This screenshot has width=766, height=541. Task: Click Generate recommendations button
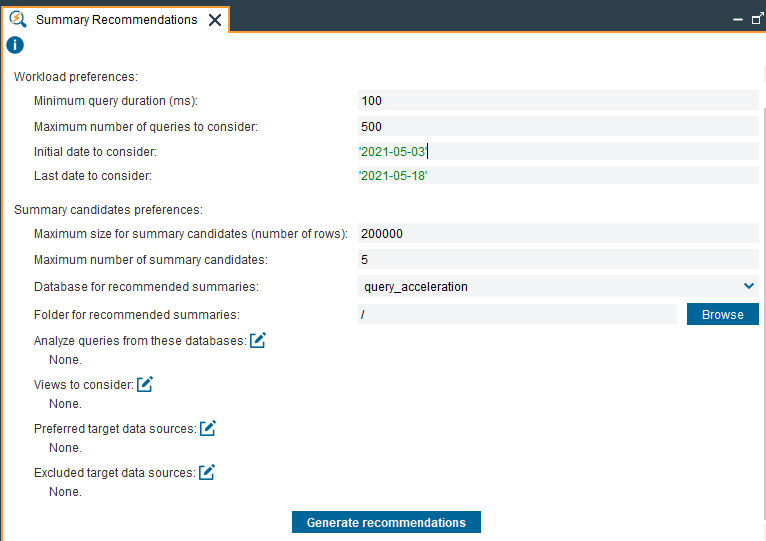[386, 522]
